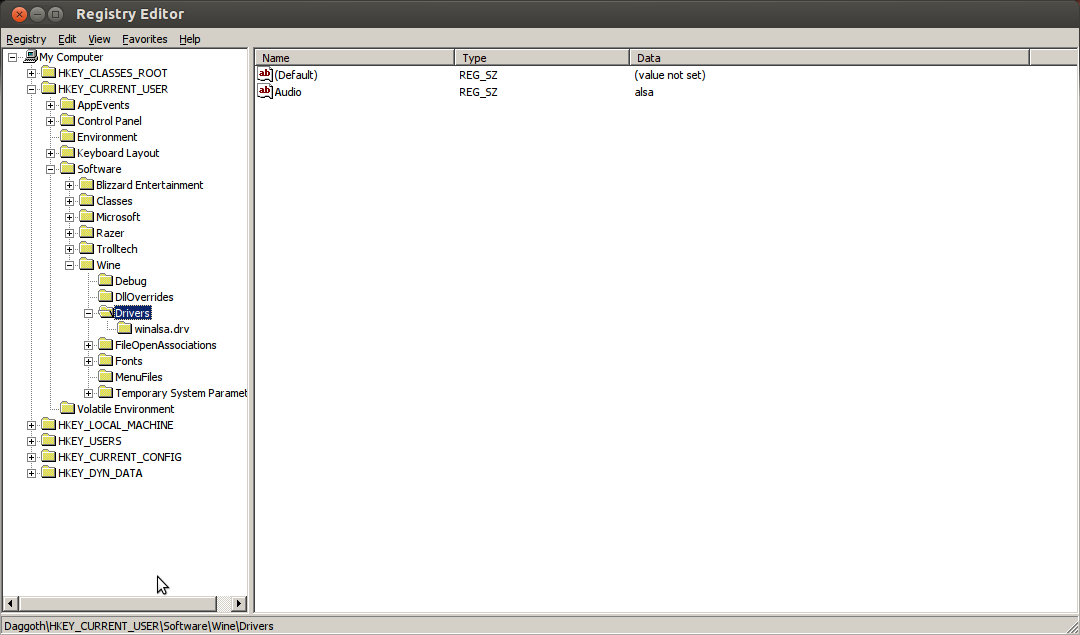Viewport: 1080px width, 635px height.
Task: Sort values by Name column header
Action: (355, 58)
